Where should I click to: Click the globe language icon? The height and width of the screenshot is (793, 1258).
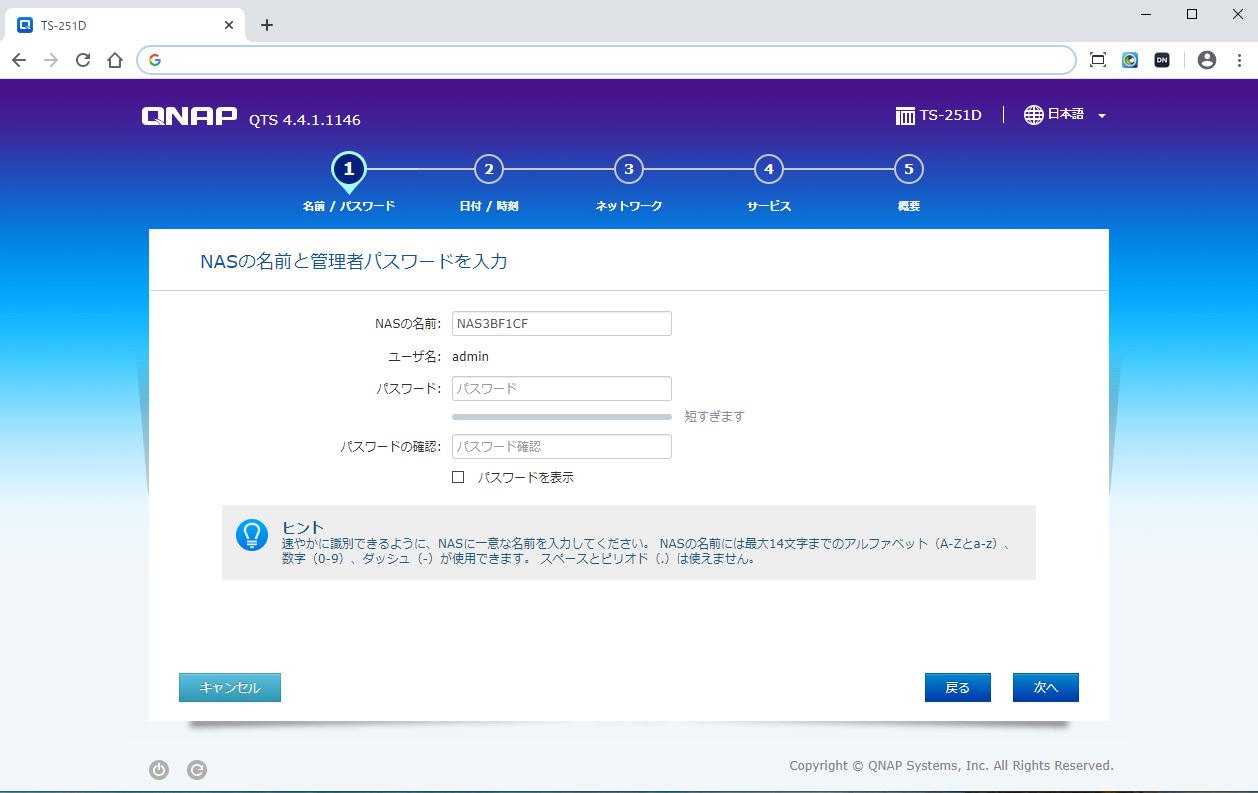1033,115
